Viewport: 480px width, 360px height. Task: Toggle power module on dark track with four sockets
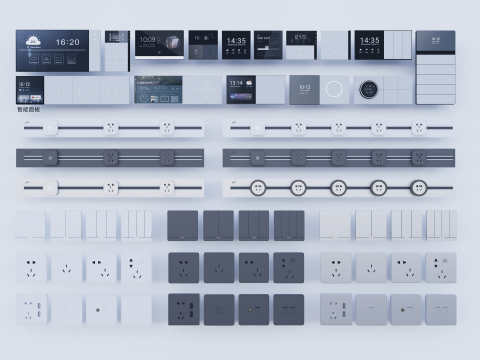point(257,158)
